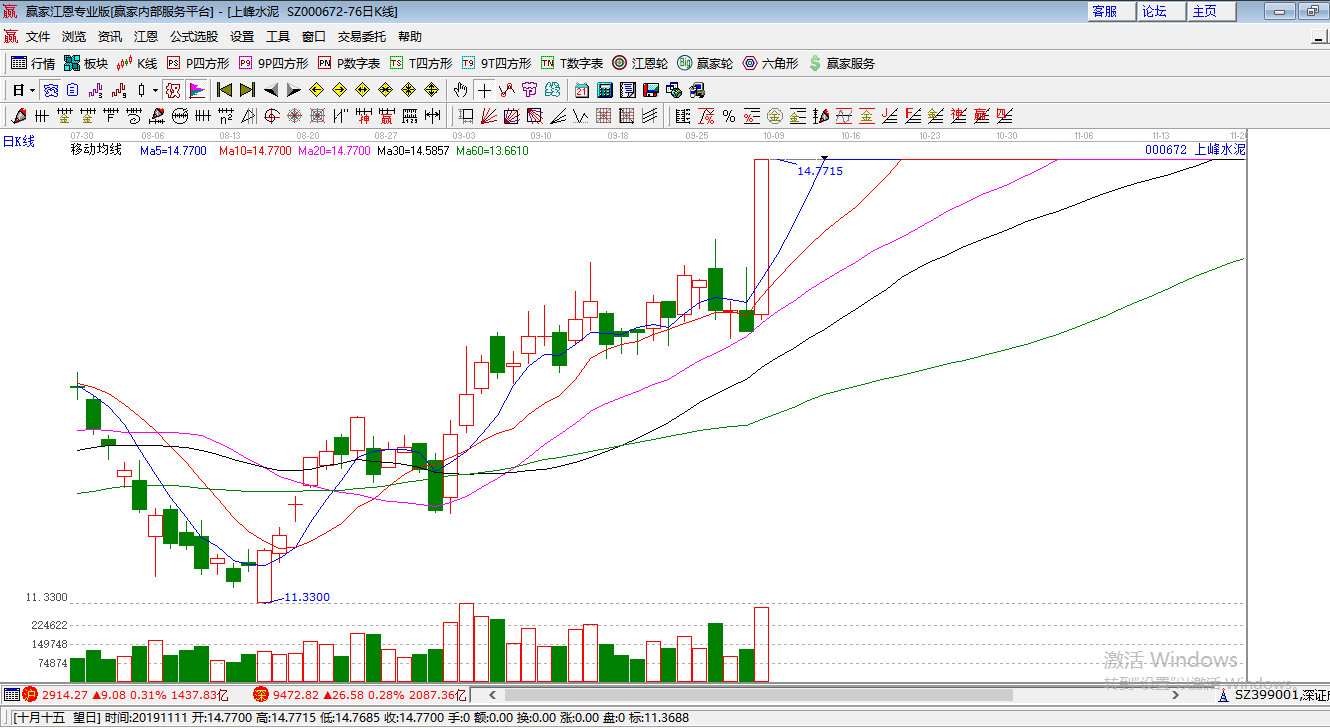Image resolution: width=1330 pixels, height=728 pixels.
Task: Select the hand pan tool
Action: click(x=460, y=90)
